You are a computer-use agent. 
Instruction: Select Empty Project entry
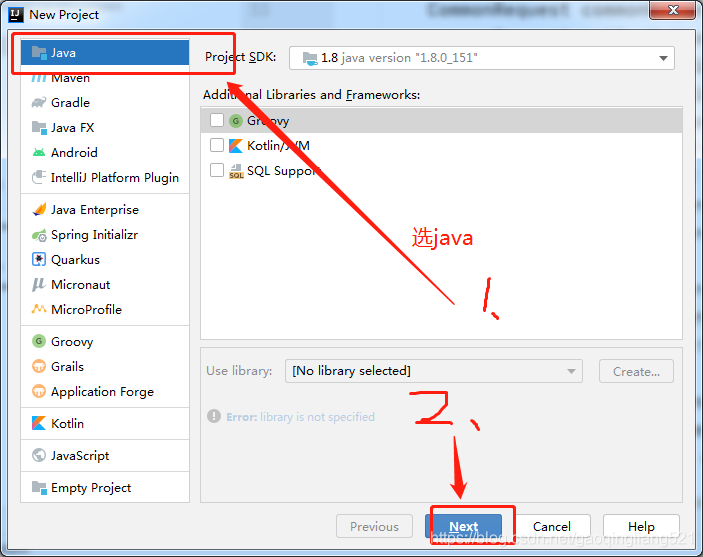coord(105,487)
